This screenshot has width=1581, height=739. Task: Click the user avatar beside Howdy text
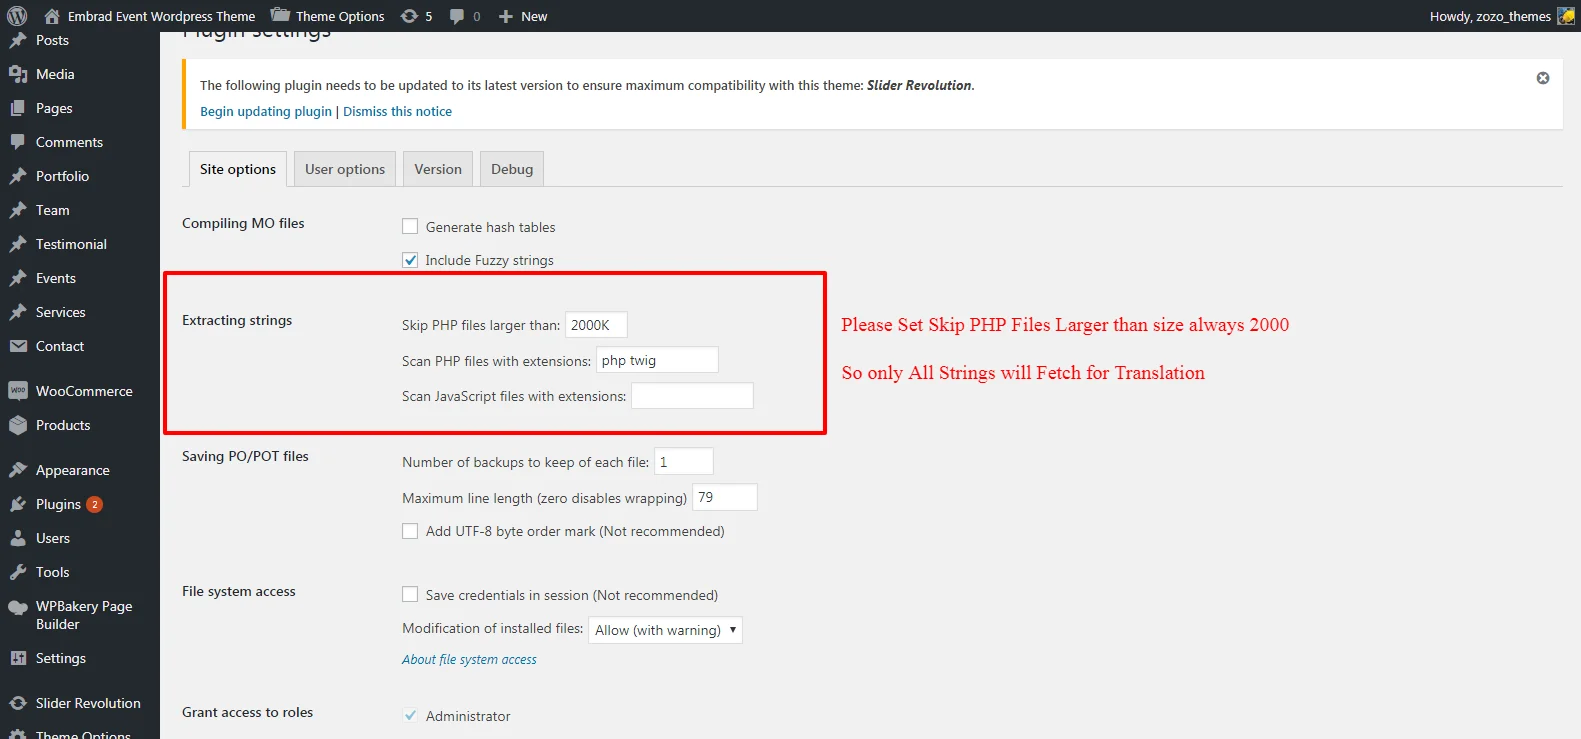click(1565, 16)
